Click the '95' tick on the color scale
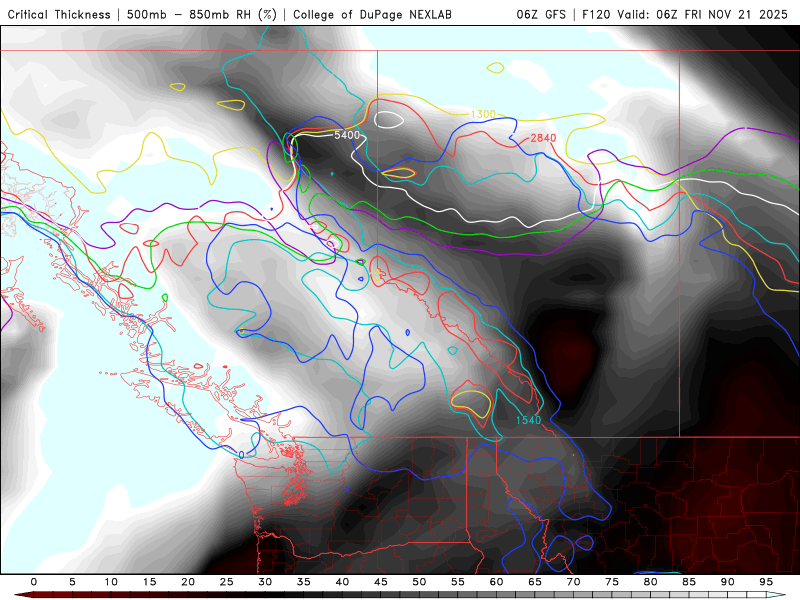 766,582
